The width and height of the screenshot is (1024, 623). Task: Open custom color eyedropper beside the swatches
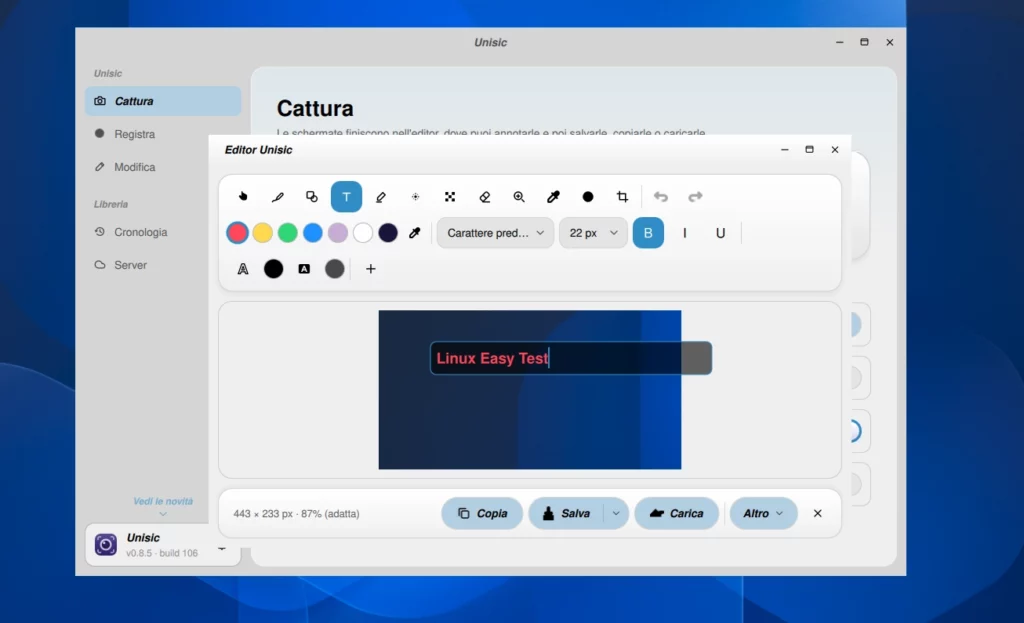415,232
